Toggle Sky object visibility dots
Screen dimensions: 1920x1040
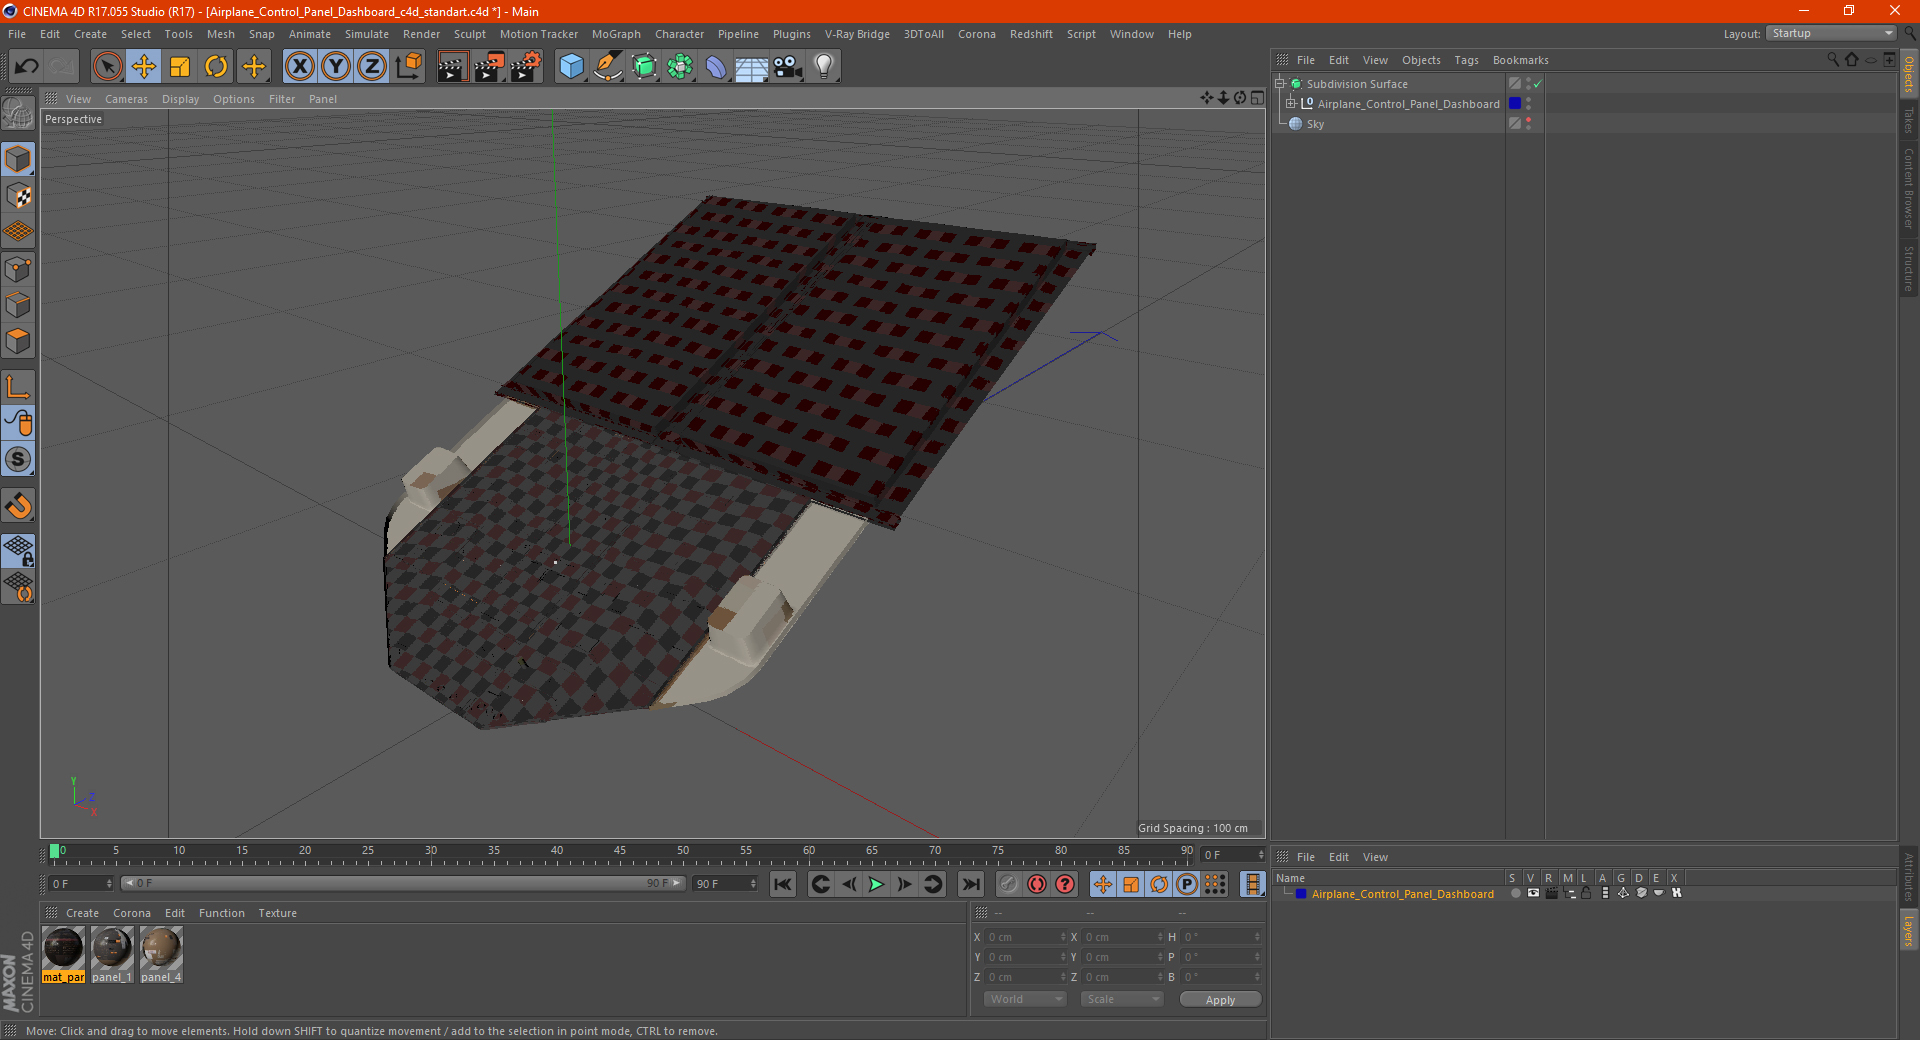[x=1529, y=124]
